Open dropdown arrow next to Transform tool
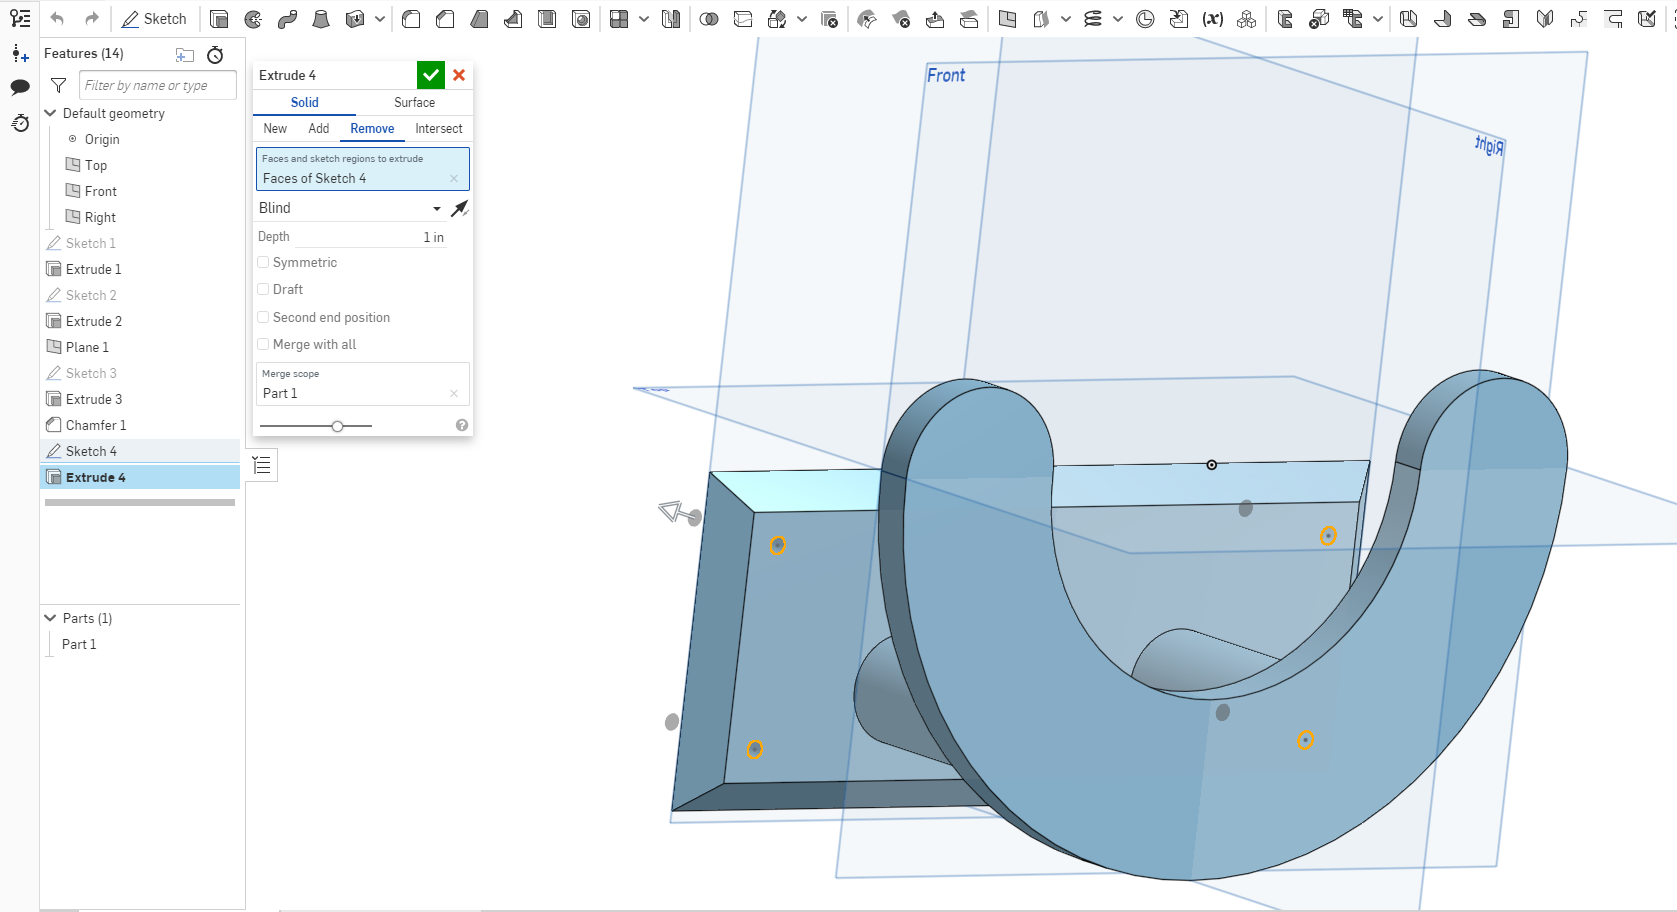Screen dimensions: 1677x912 (x=802, y=19)
